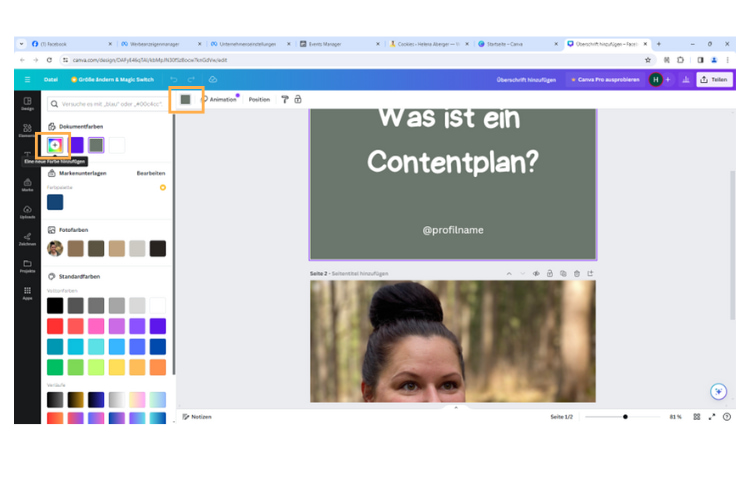Screen dimensions: 750x500
Task: Click the copy style paint roller icon
Action: (285, 99)
